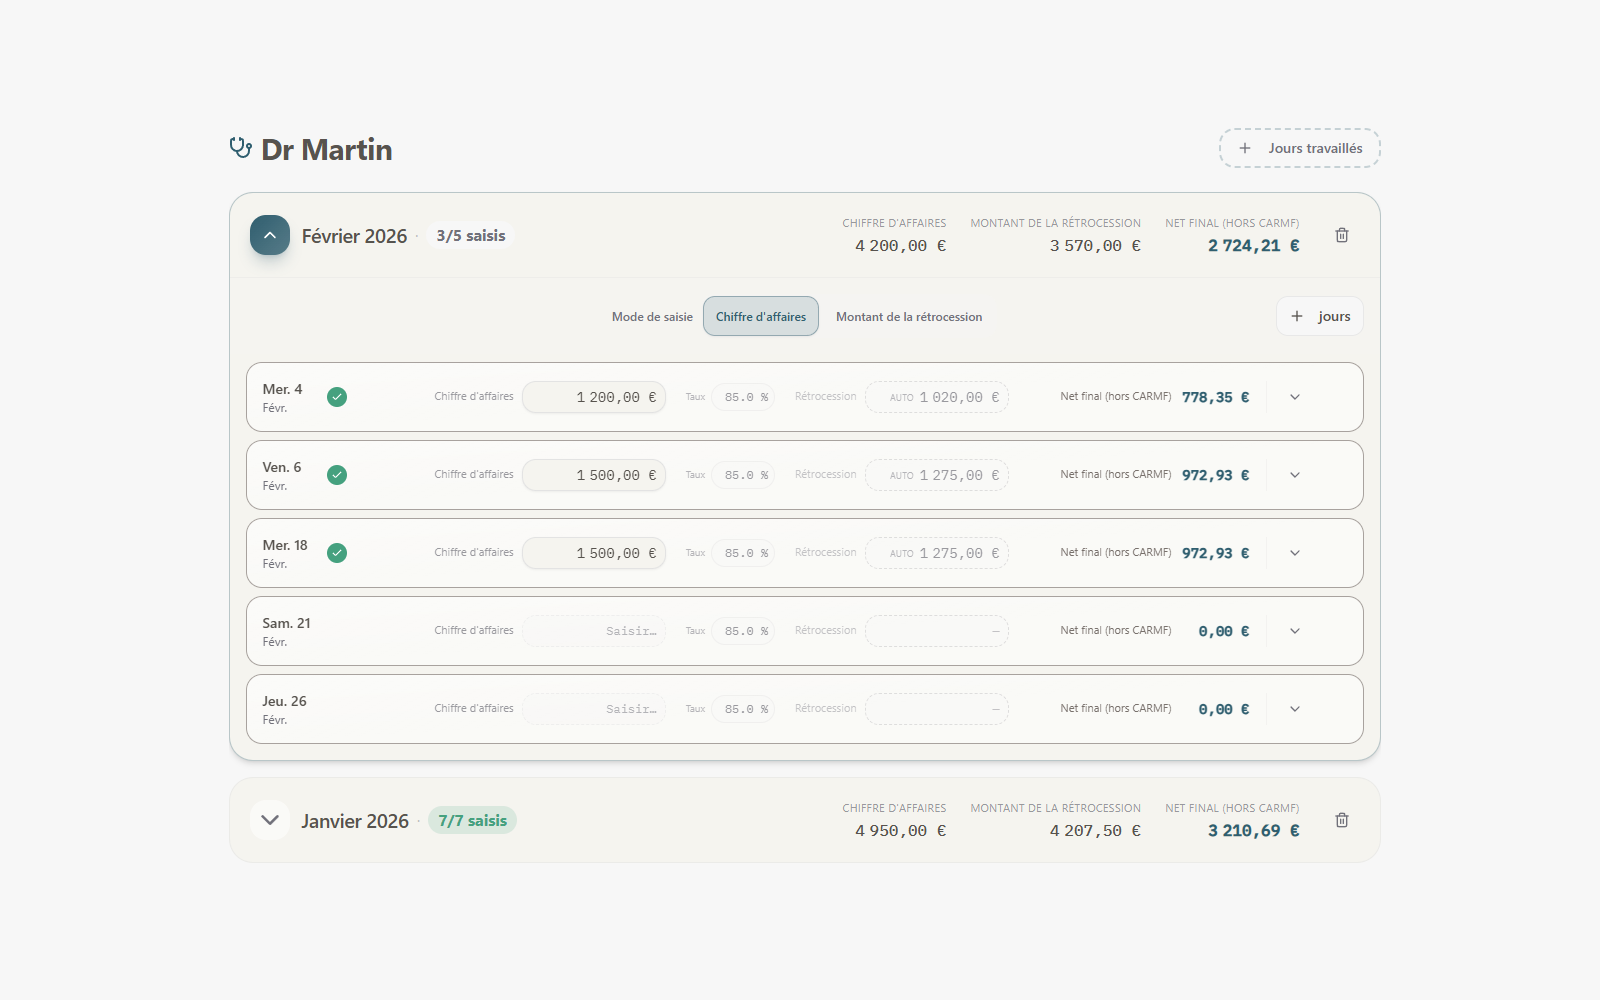Screen dimensions: 1600x1000
Task: Collapse the Février 2026 section
Action: tap(270, 235)
